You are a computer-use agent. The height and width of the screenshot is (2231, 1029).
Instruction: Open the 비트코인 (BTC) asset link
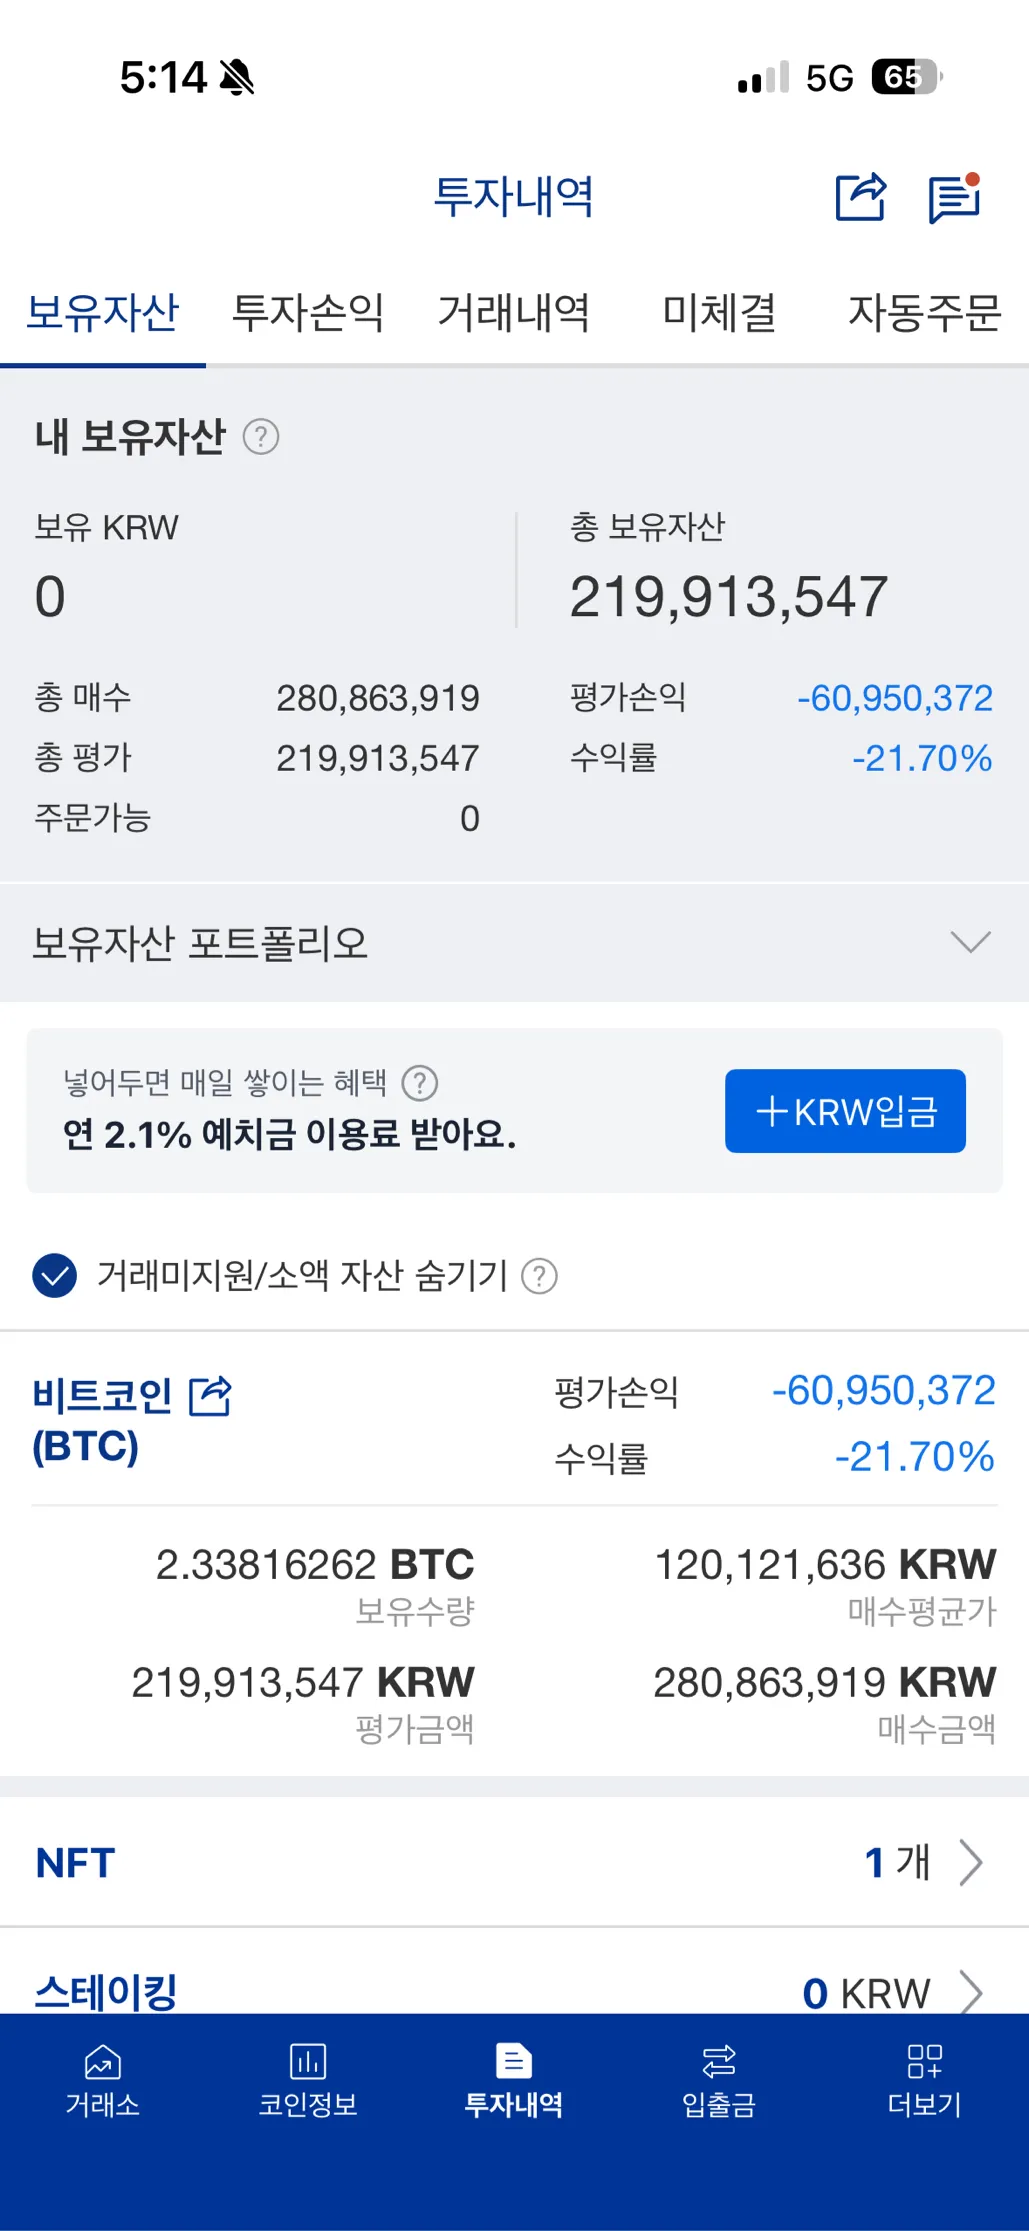103,1421
